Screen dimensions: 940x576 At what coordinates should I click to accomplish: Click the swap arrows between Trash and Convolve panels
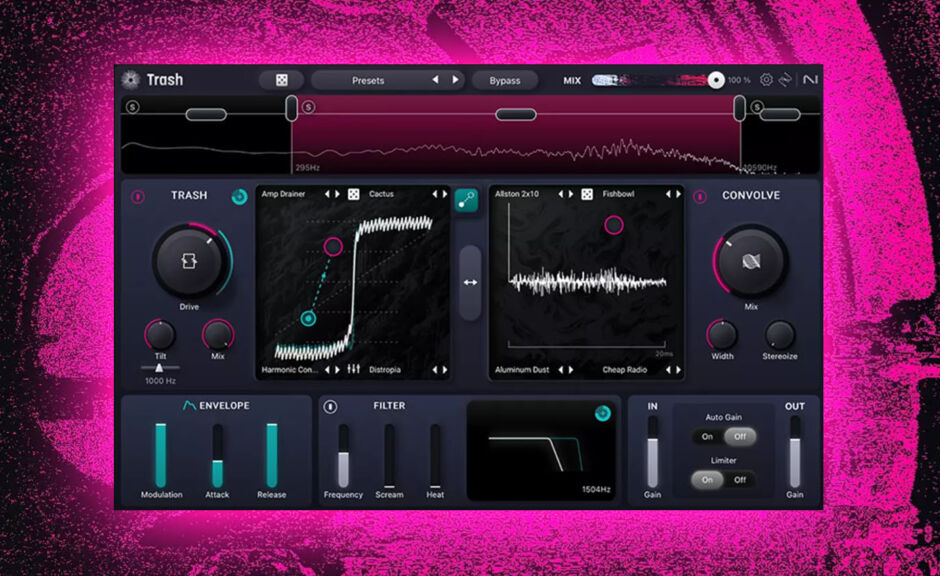(x=469, y=283)
